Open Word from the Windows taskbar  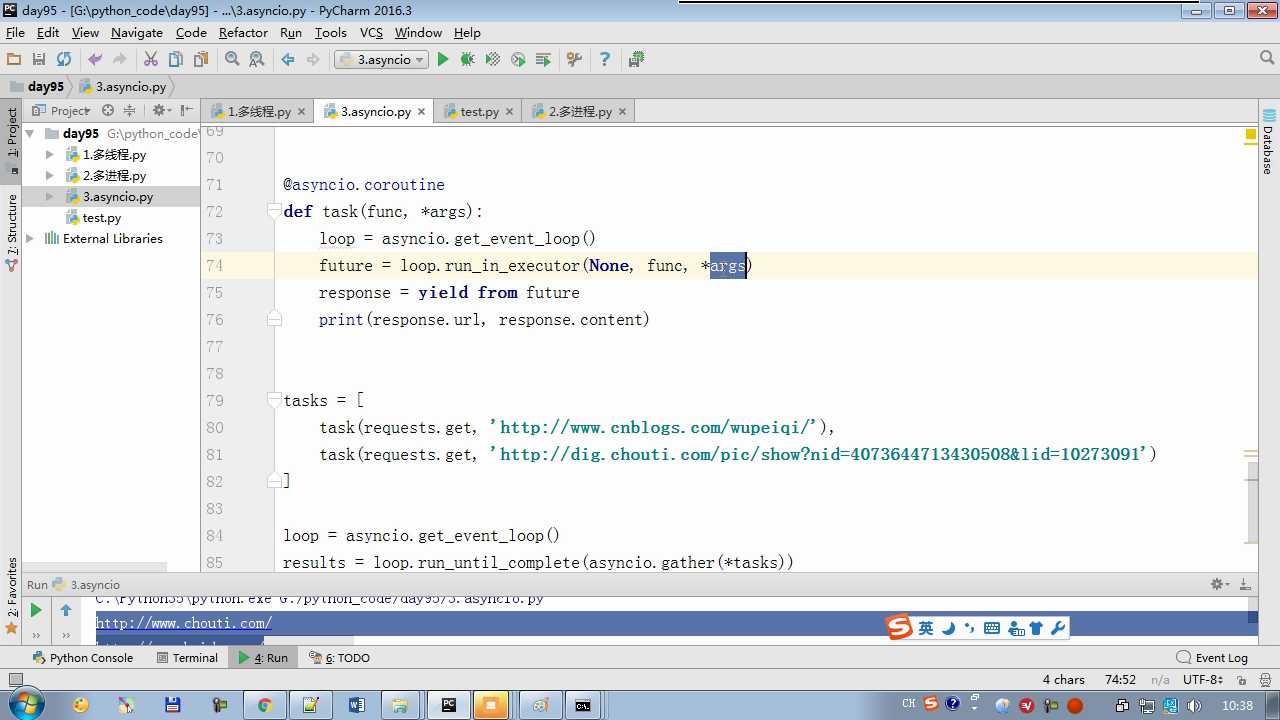click(357, 705)
